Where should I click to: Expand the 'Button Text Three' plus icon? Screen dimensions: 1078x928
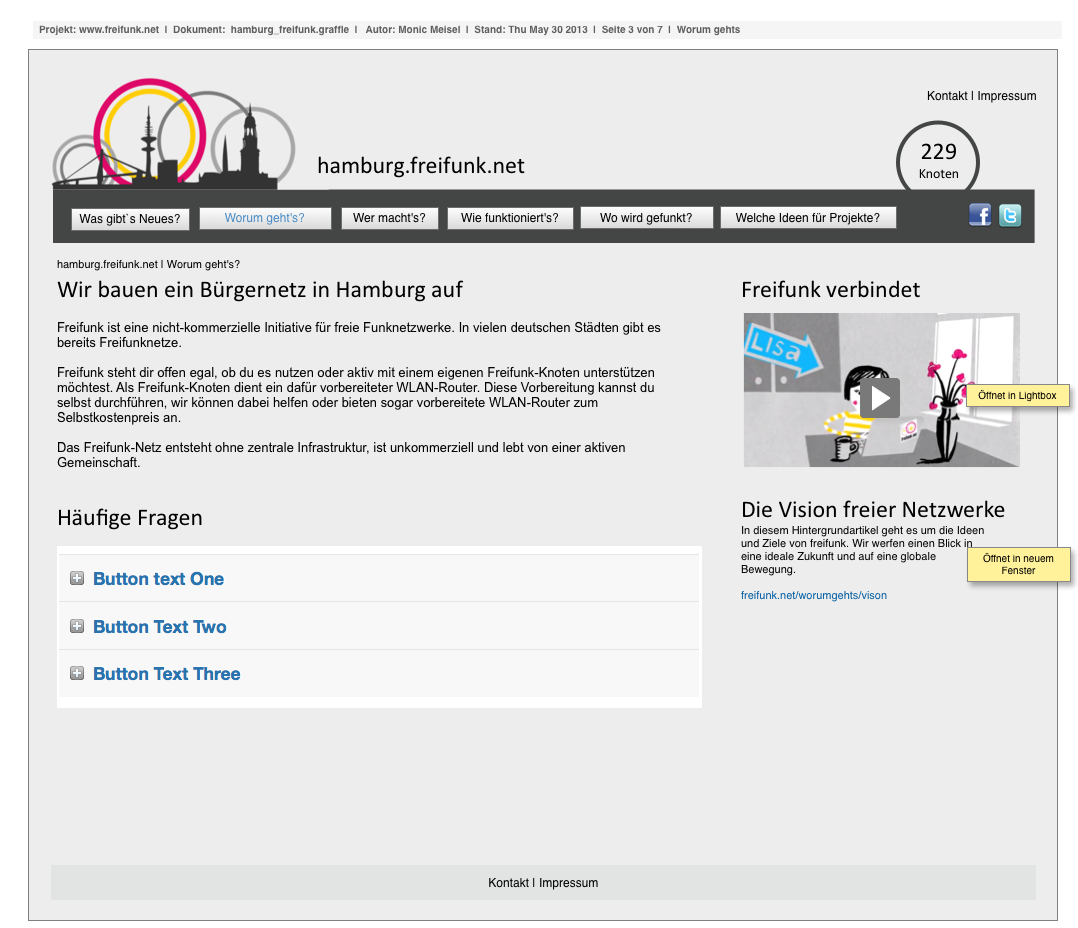click(x=77, y=673)
